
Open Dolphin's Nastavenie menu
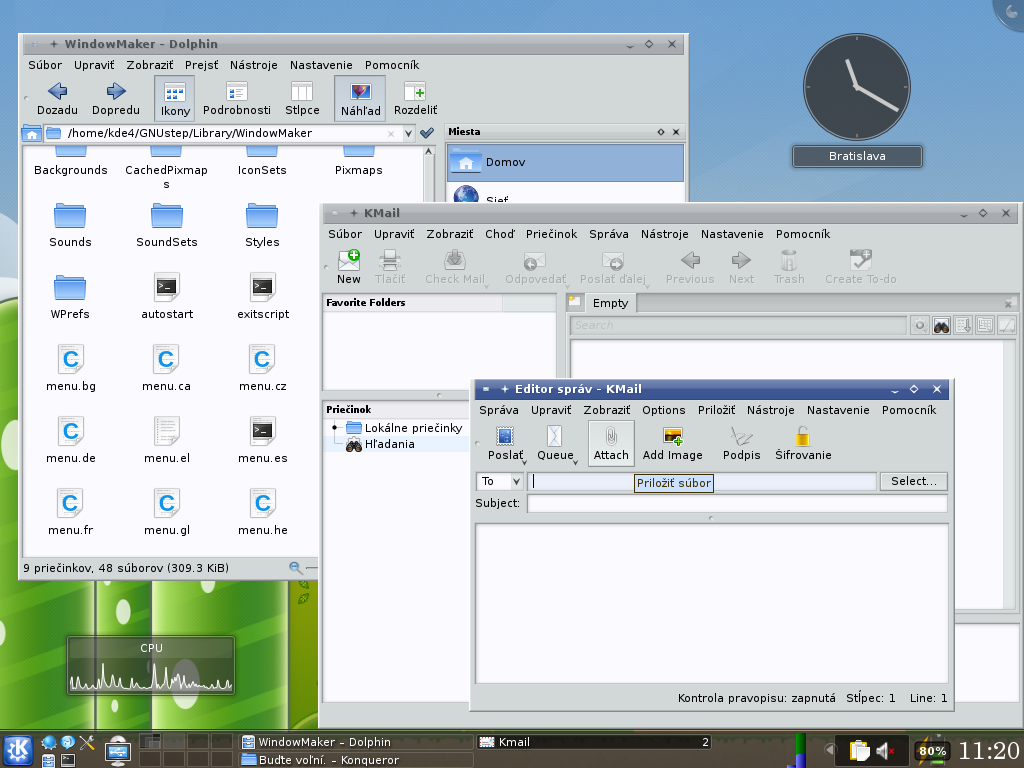point(321,65)
